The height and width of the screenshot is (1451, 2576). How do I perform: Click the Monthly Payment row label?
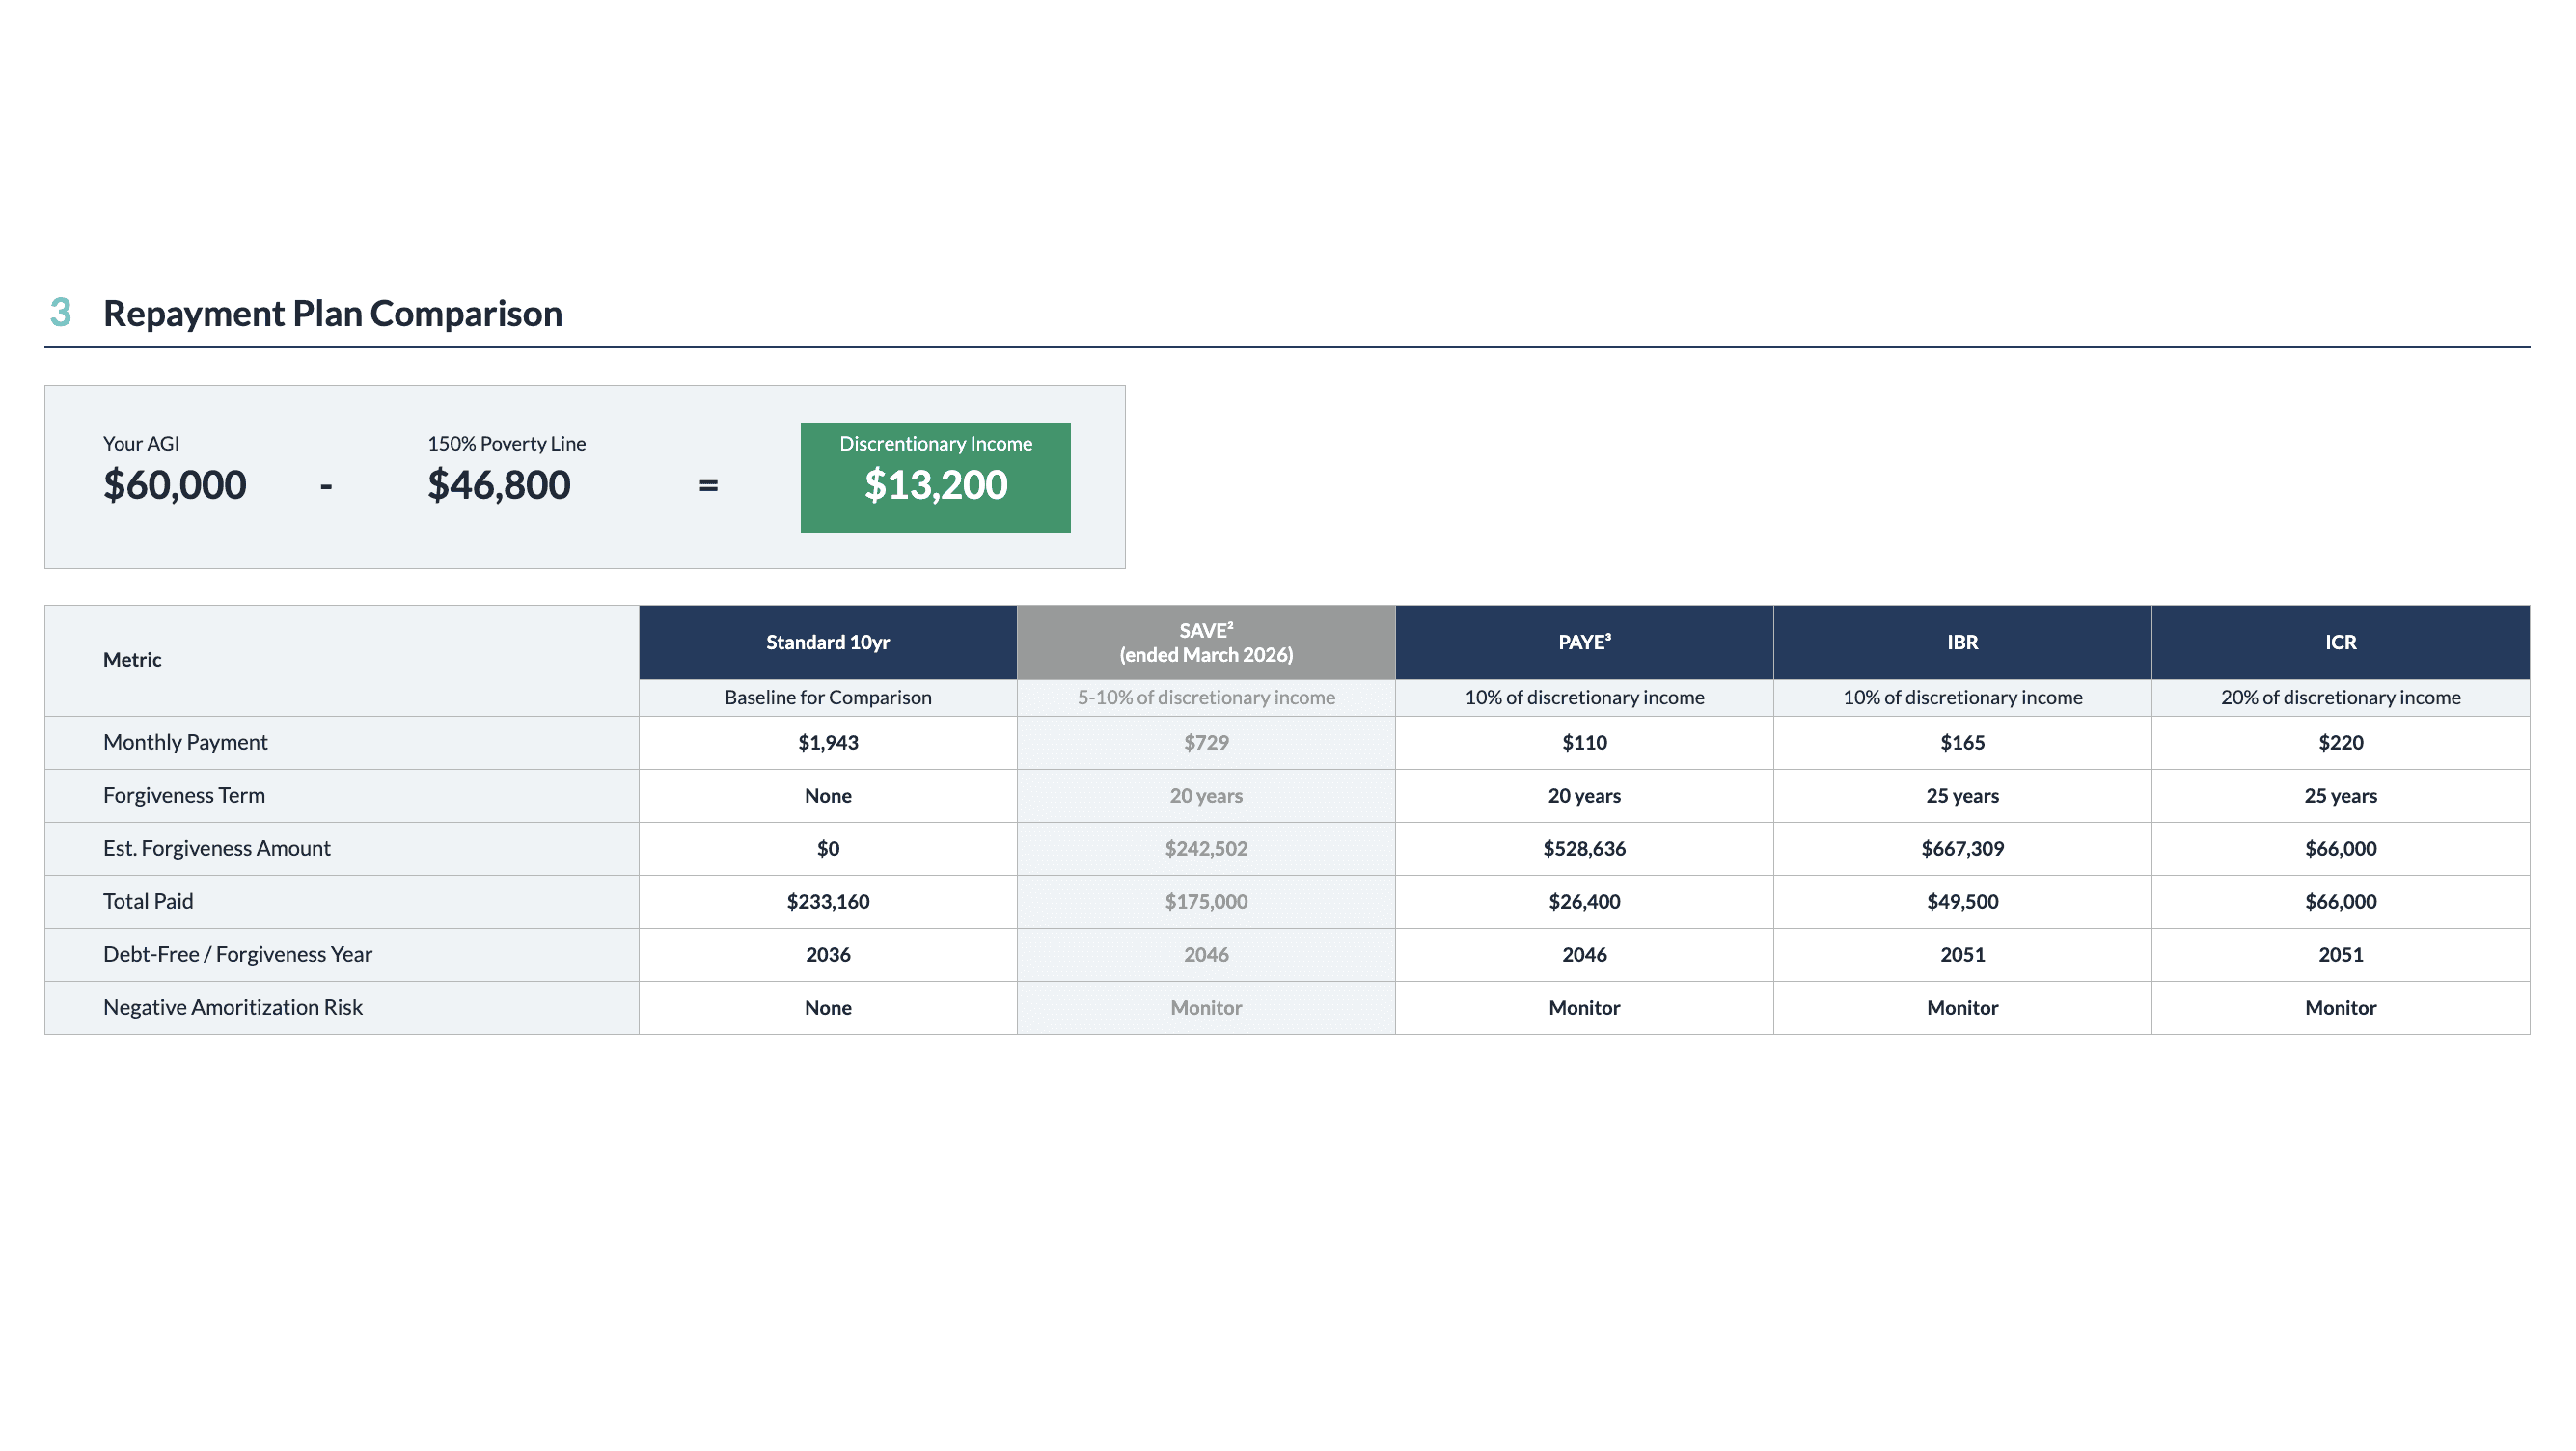(185, 742)
